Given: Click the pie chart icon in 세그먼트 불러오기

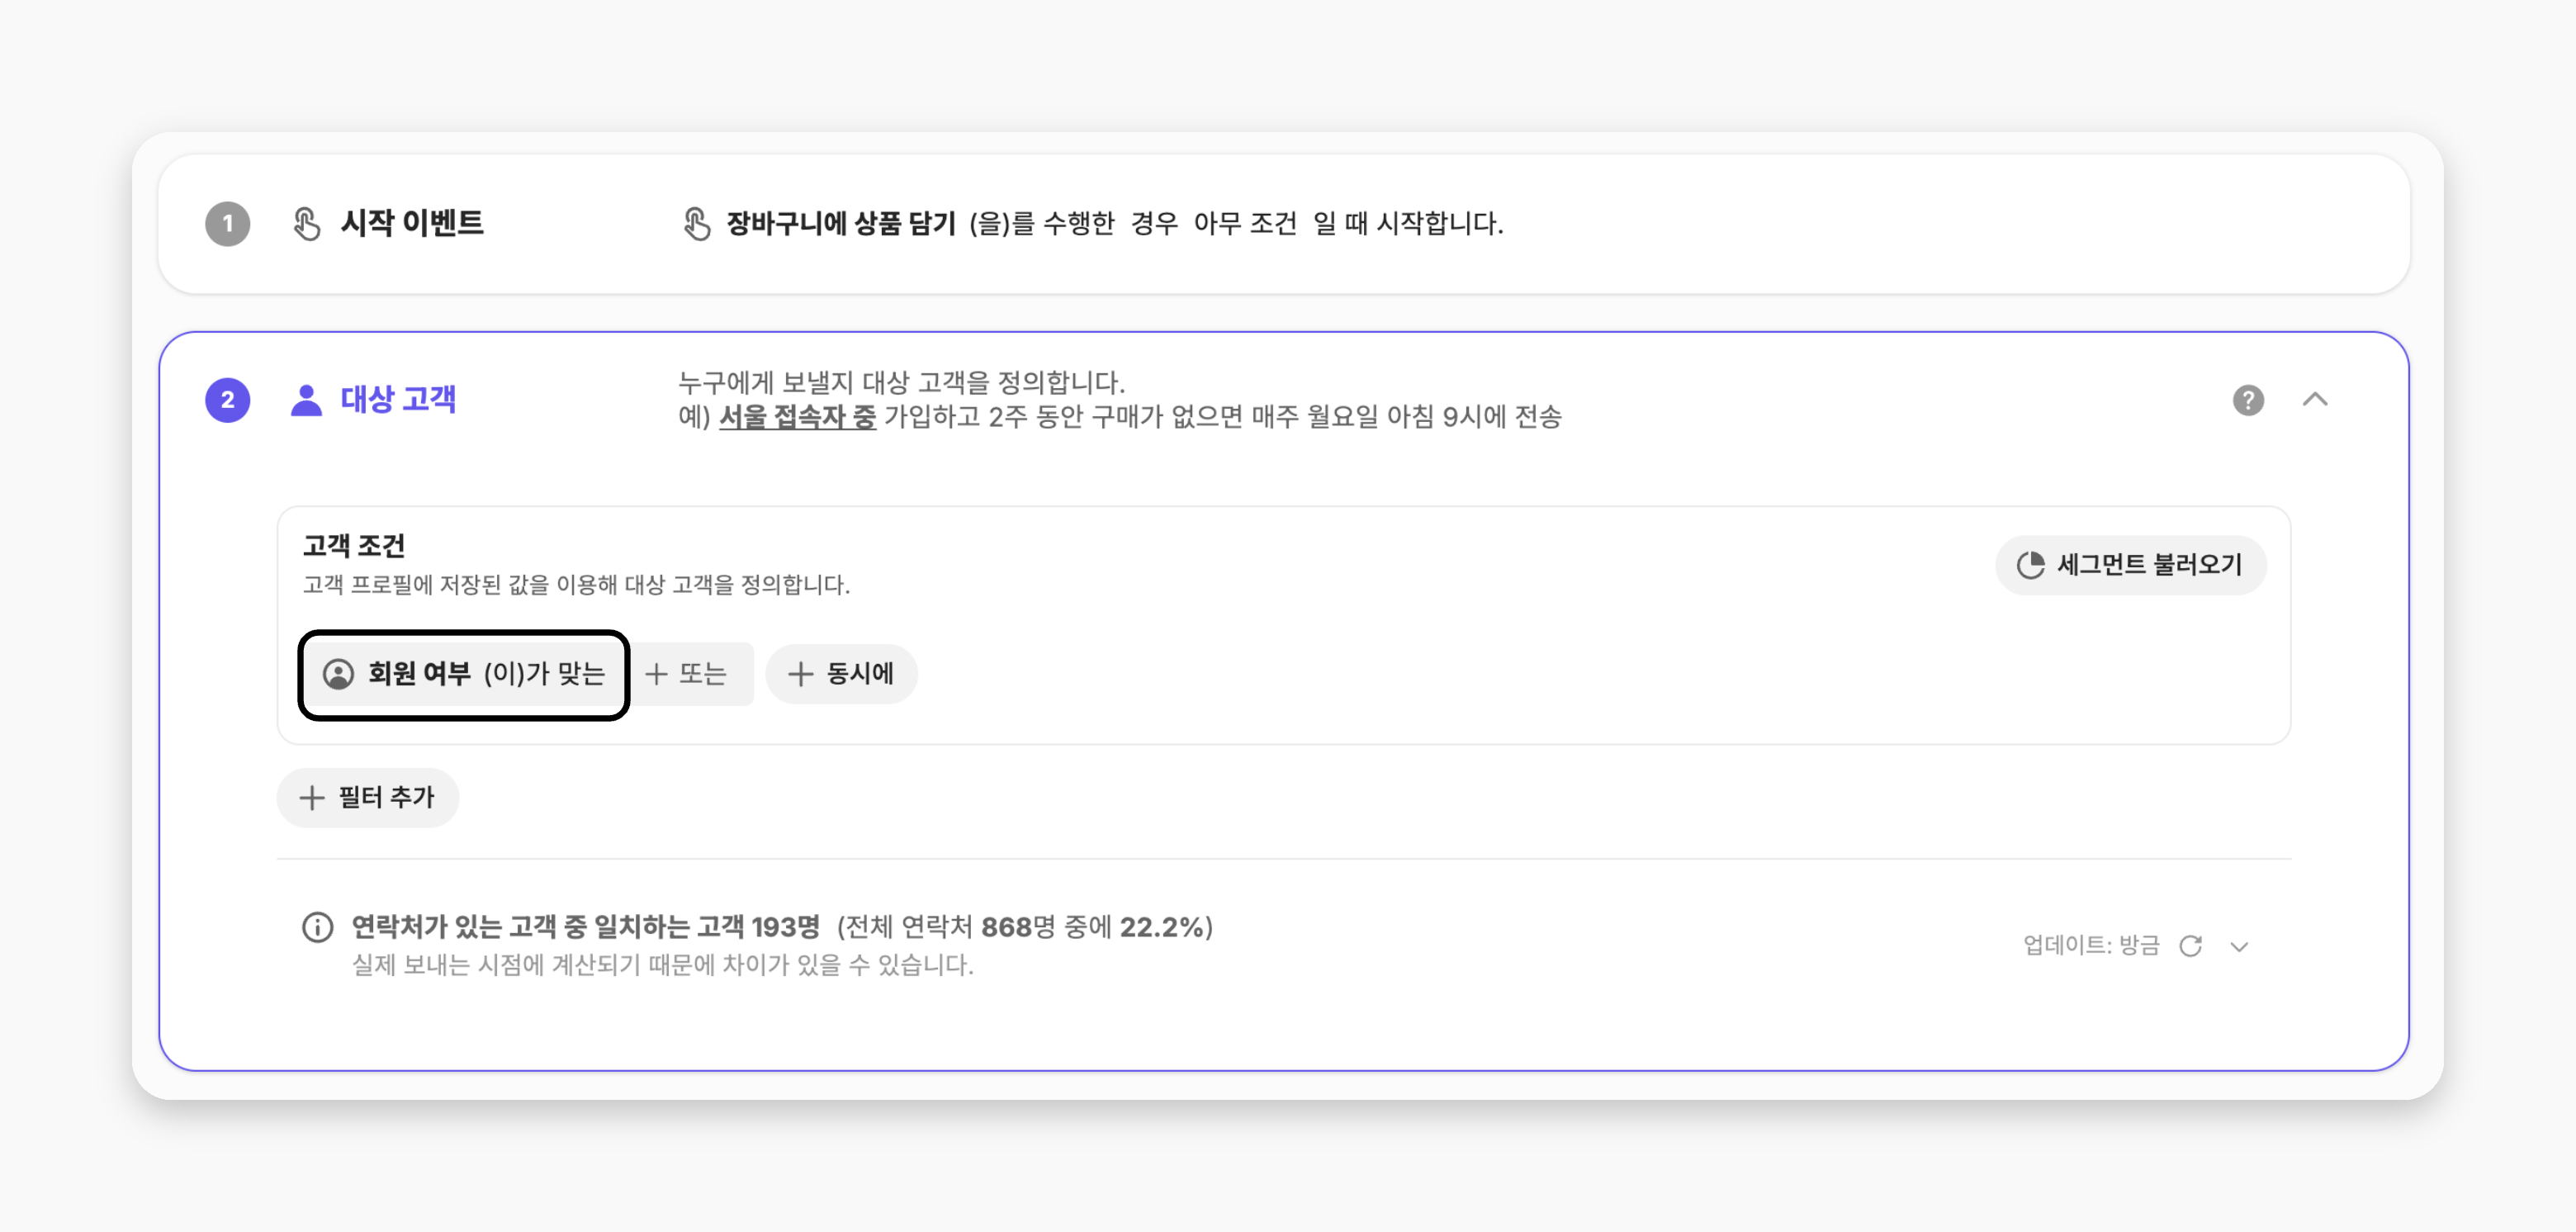Looking at the screenshot, I should coord(2030,565).
